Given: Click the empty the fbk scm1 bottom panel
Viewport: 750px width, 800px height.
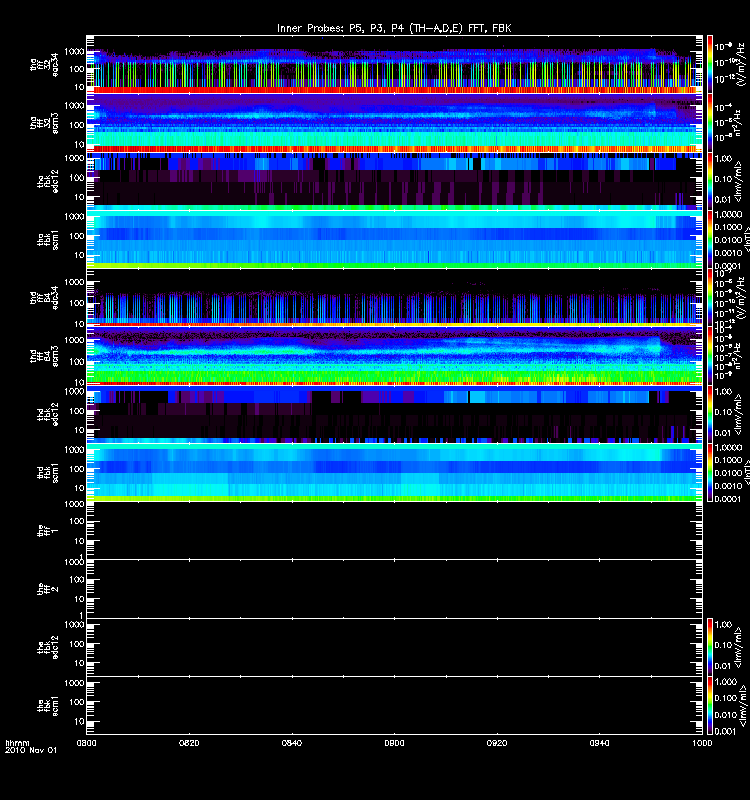Looking at the screenshot, I should pos(394,706).
